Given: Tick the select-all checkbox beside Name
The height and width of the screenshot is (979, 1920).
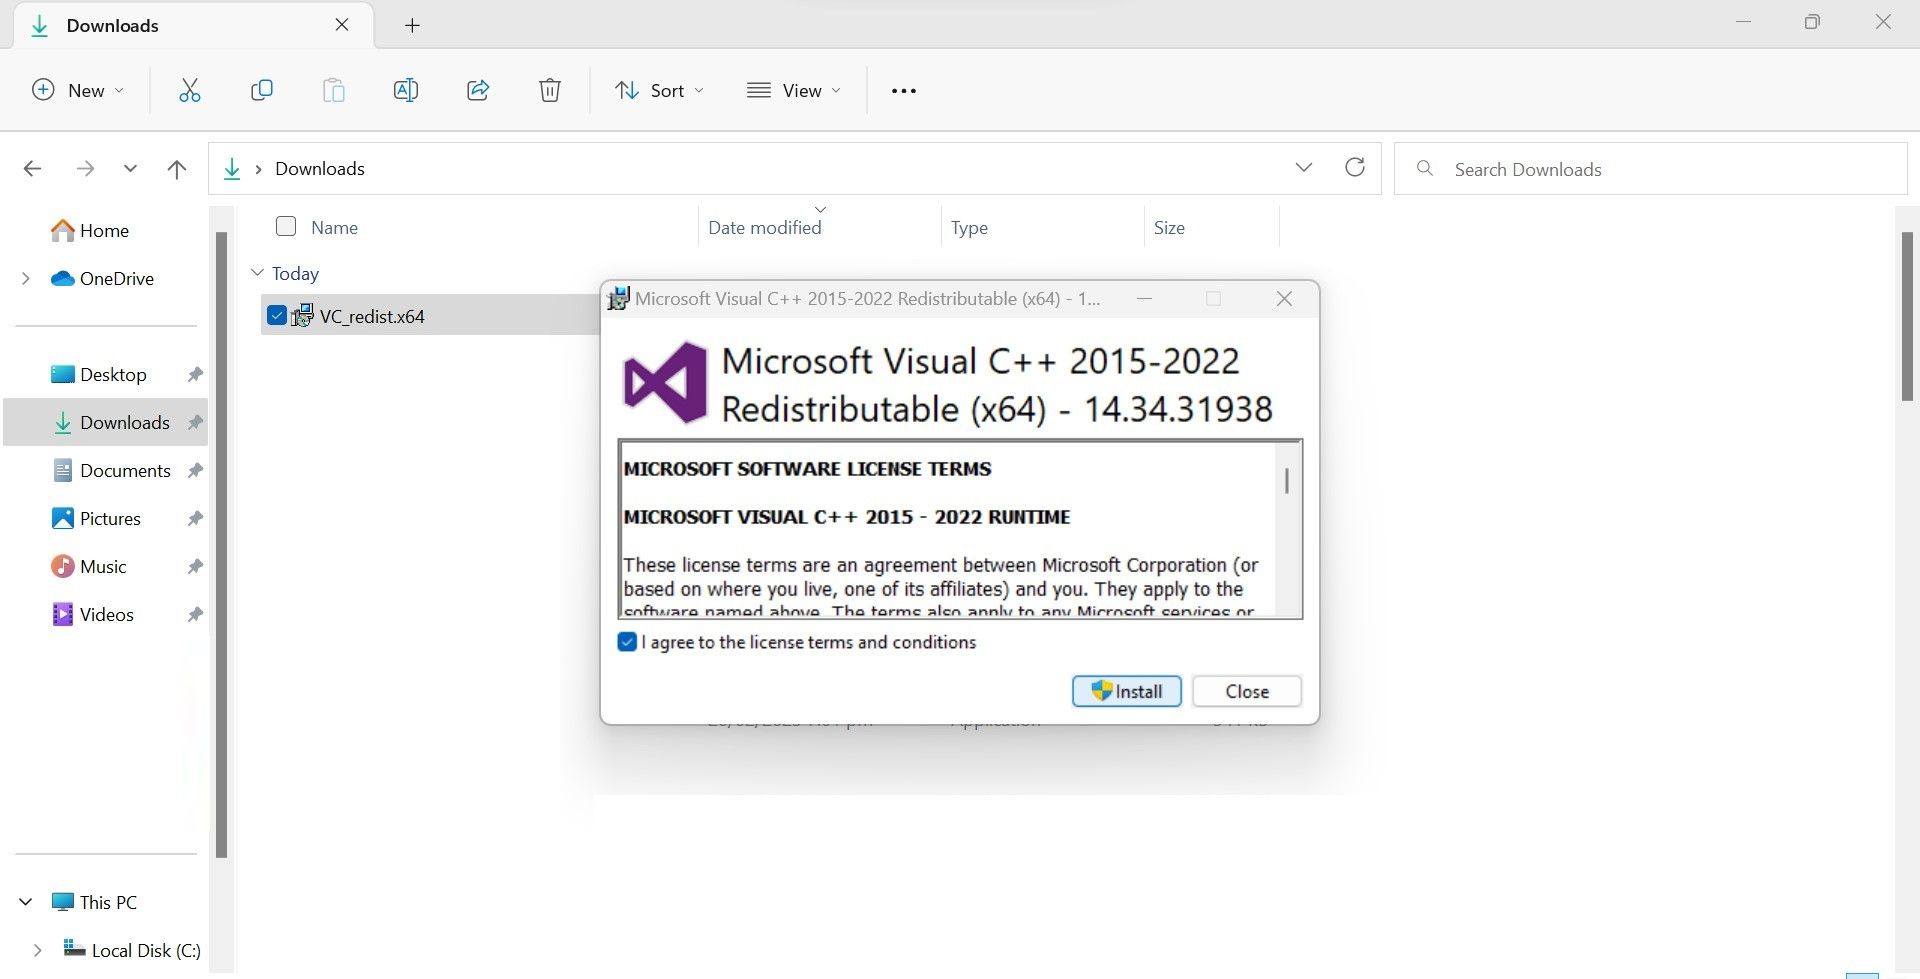Looking at the screenshot, I should [286, 227].
